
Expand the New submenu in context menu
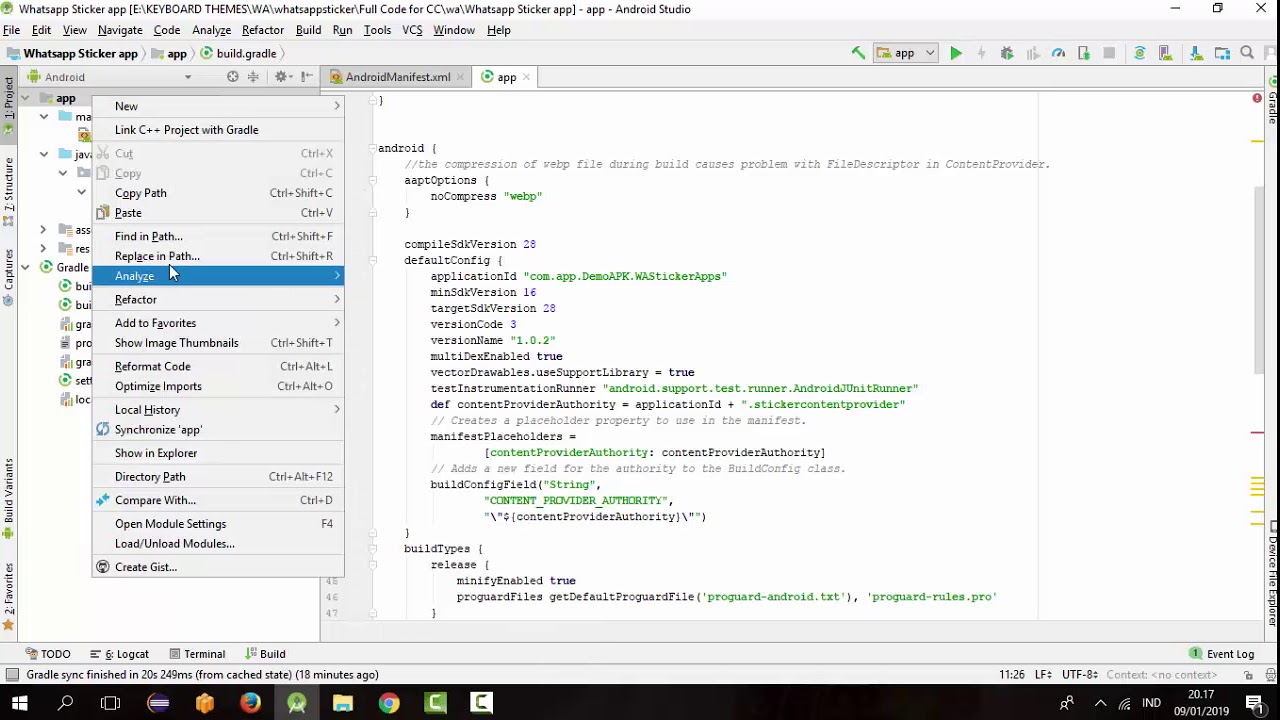click(218, 106)
